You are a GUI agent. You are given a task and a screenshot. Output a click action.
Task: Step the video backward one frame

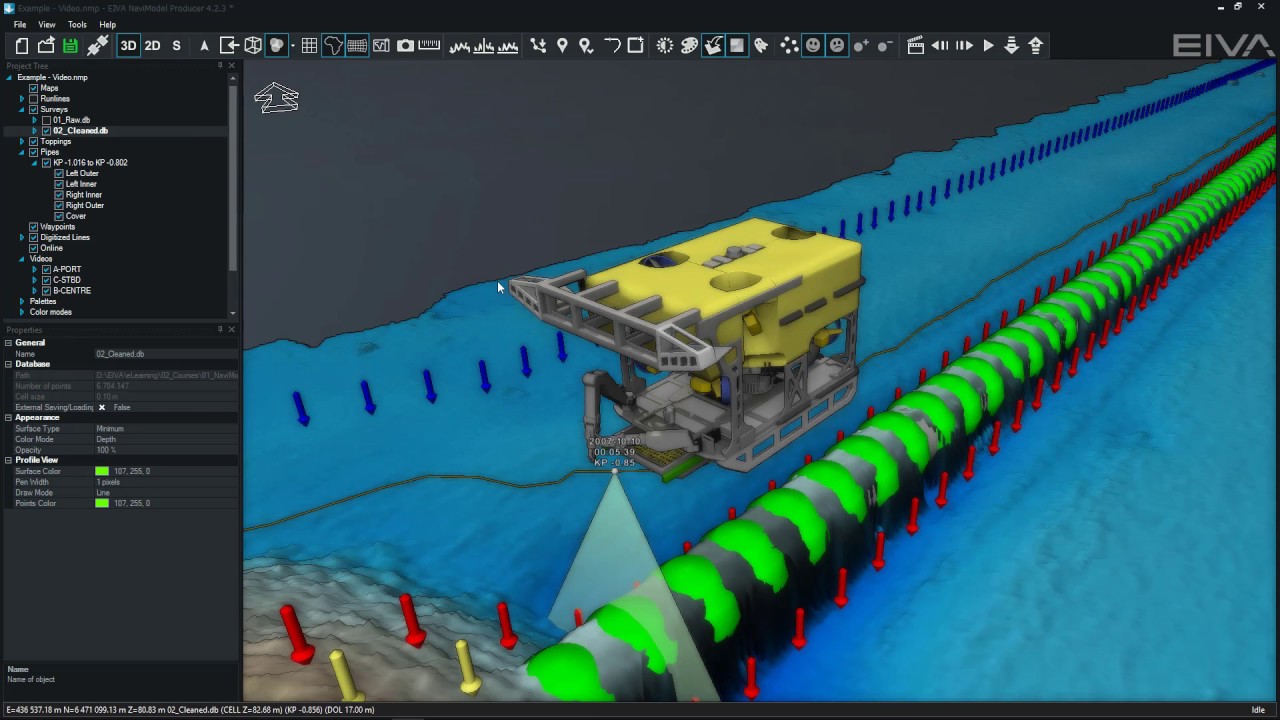[940, 45]
